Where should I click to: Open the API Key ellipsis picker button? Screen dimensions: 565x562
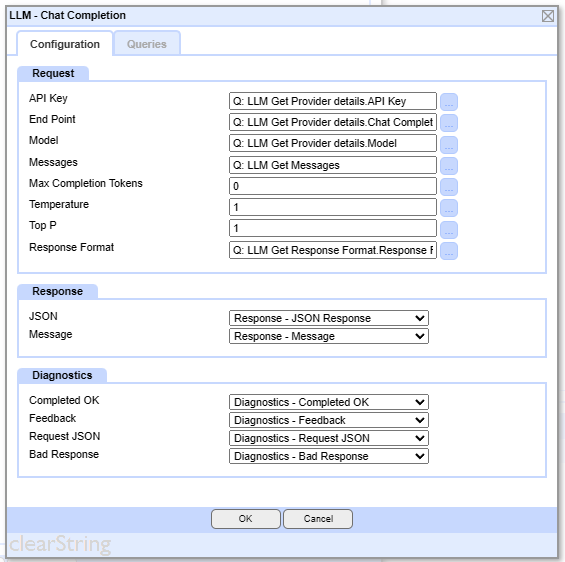coord(449,102)
